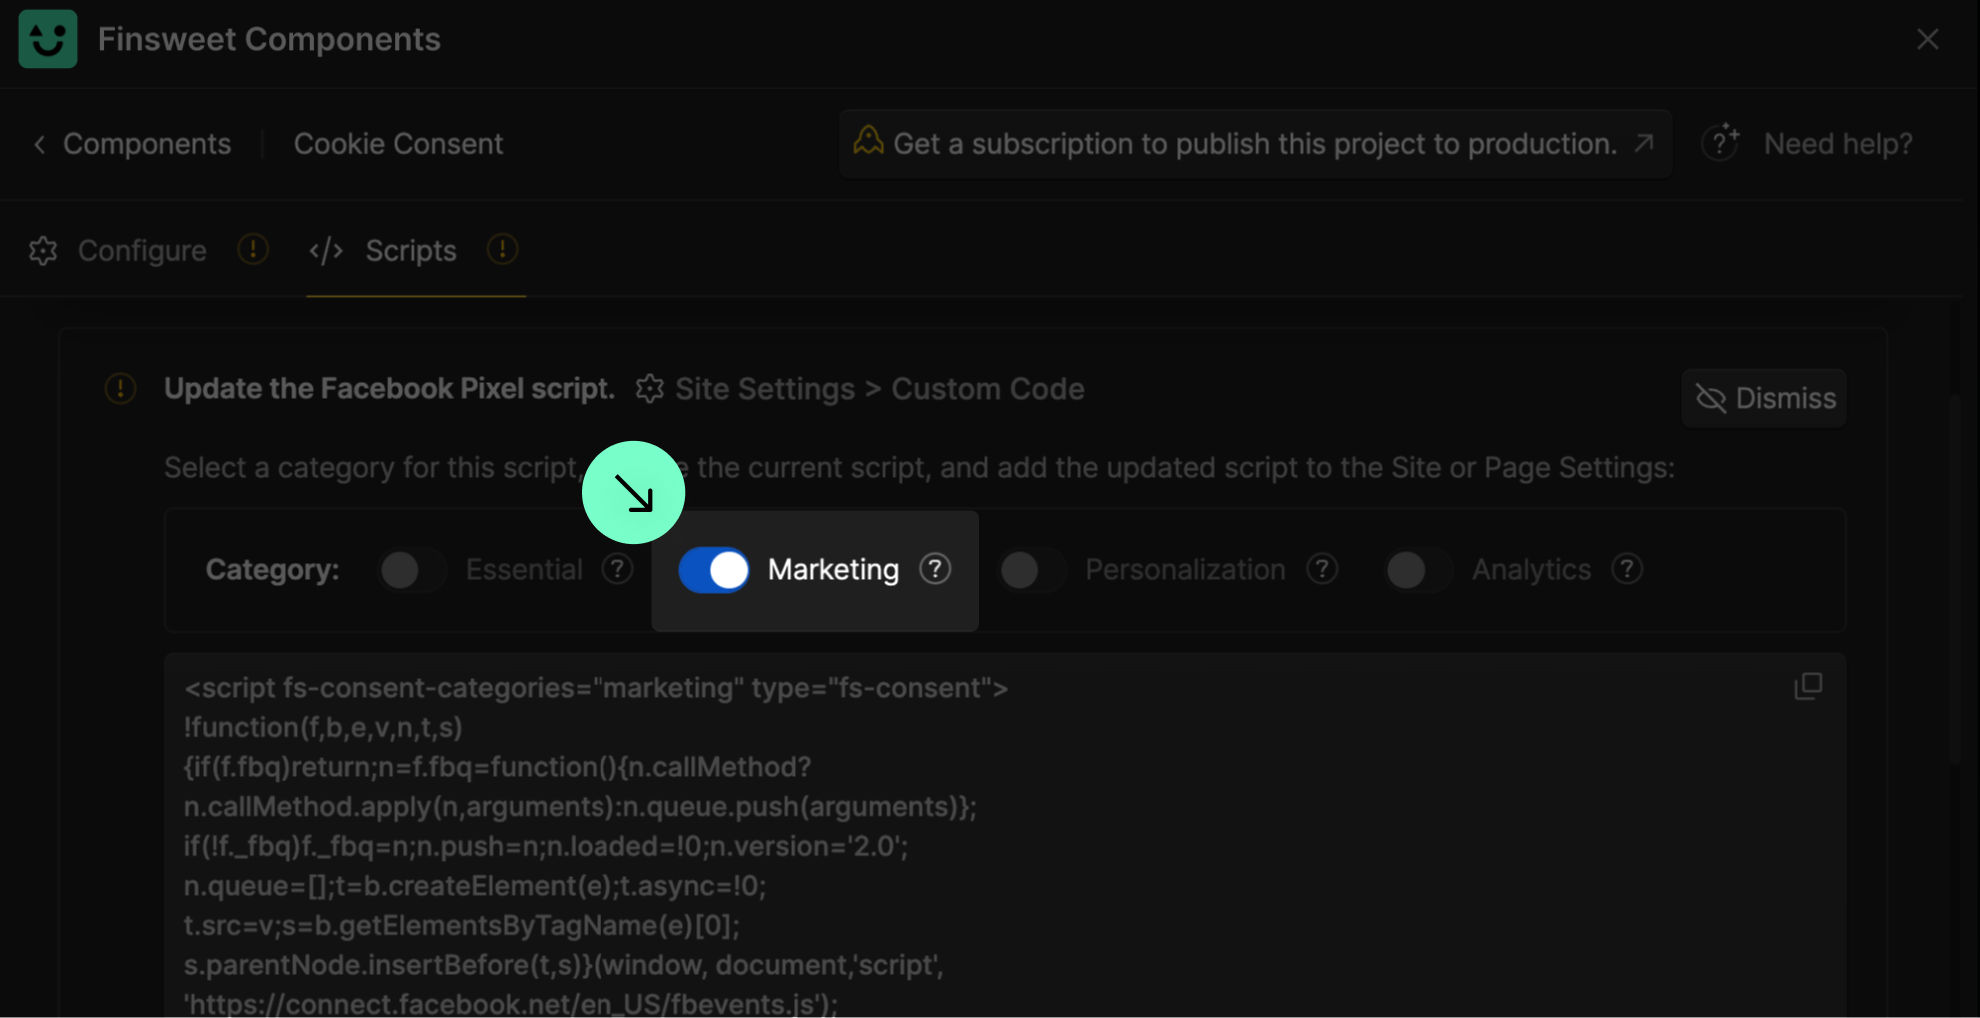Click the Marketing label text

pos(833,570)
